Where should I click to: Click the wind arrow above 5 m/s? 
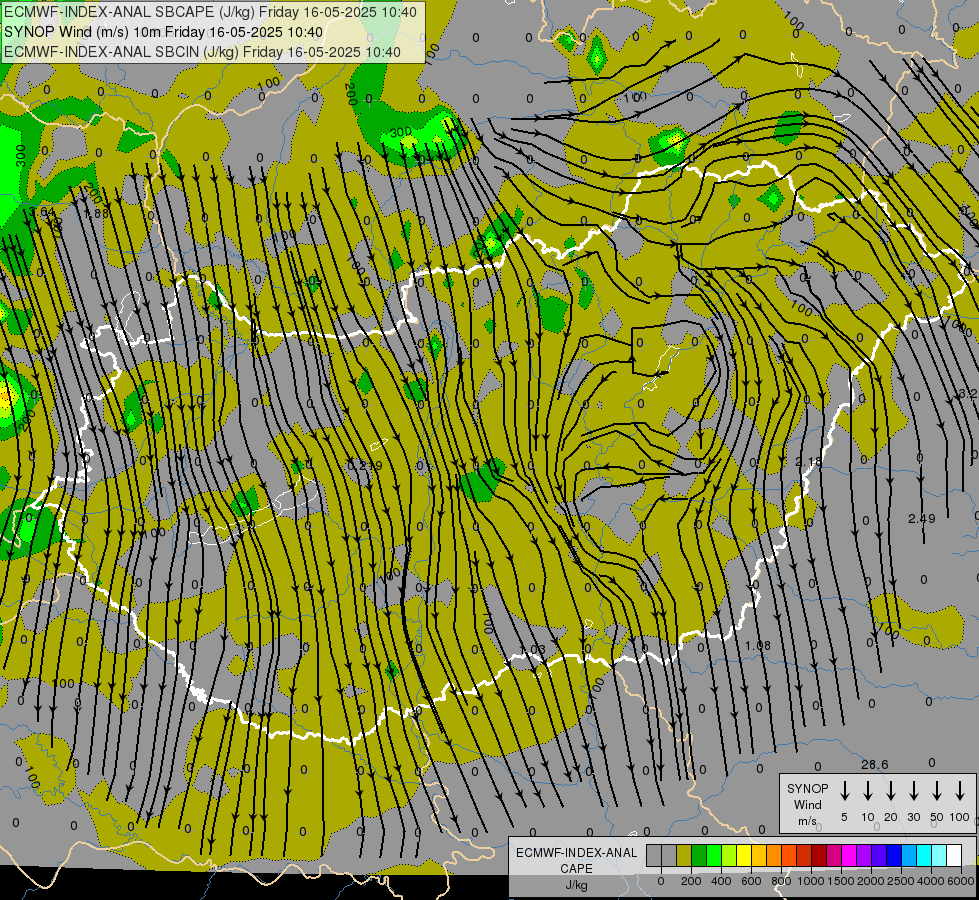(x=844, y=791)
